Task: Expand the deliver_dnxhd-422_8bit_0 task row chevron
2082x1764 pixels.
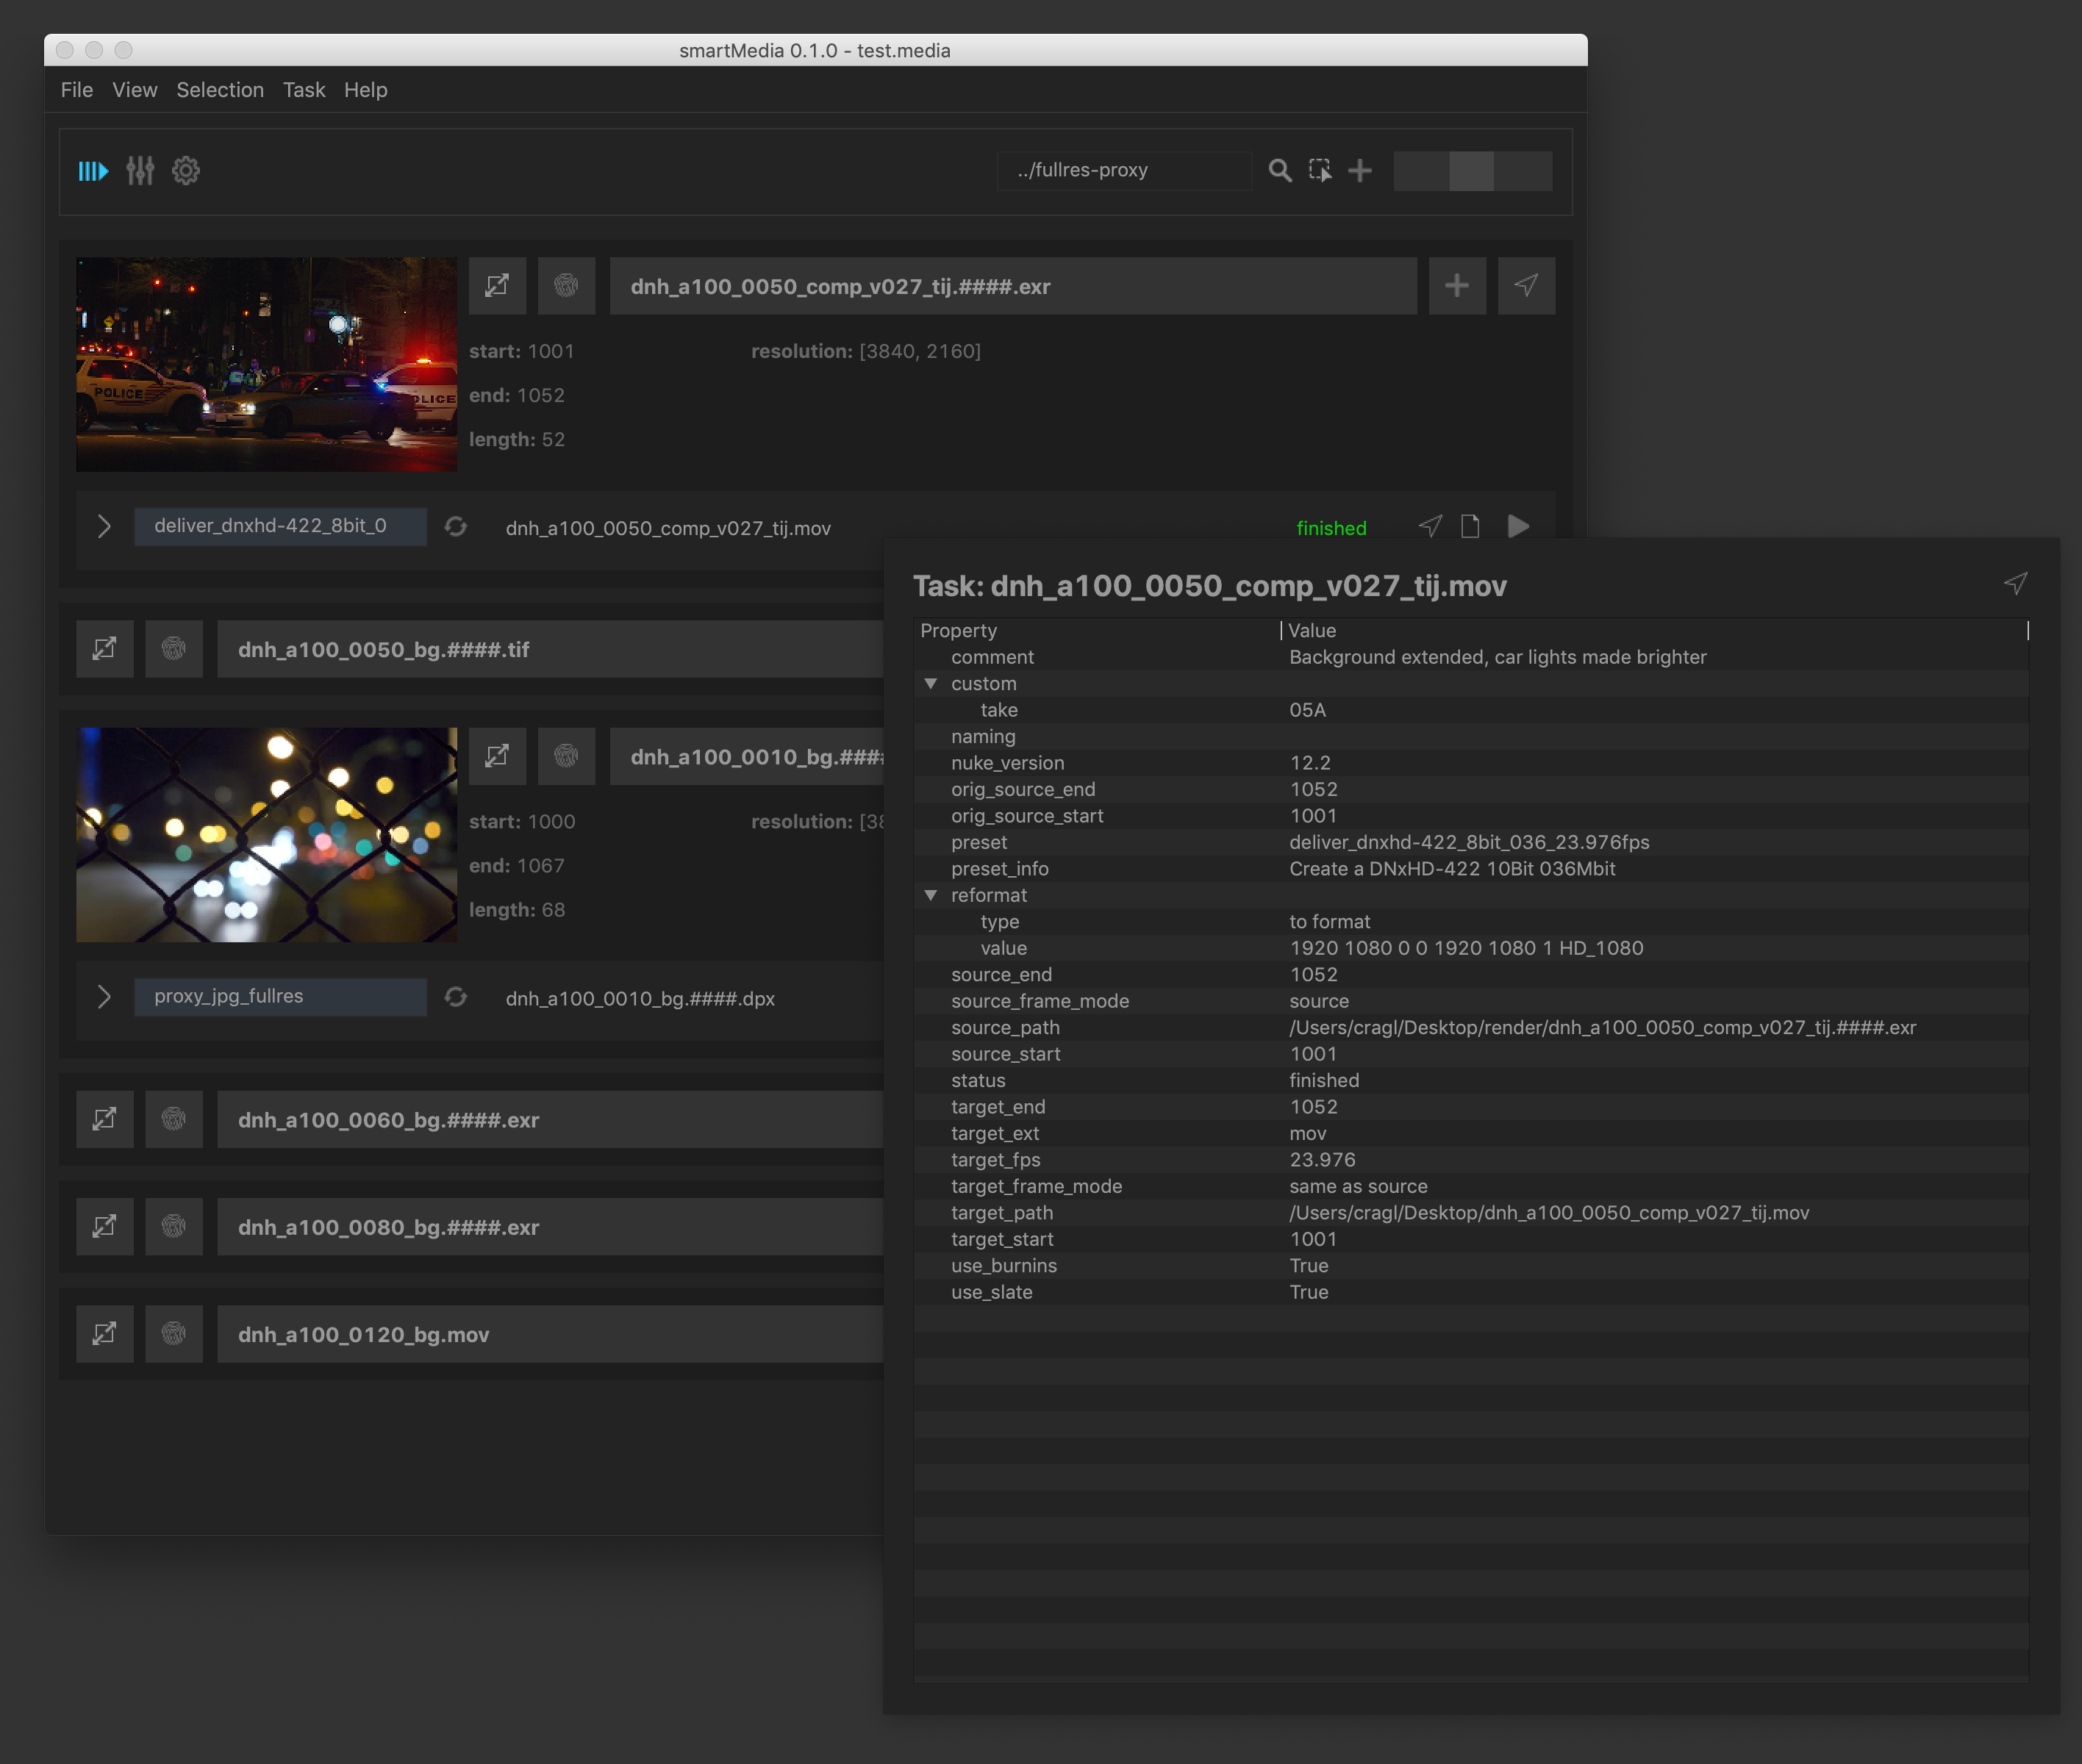Action: pos(104,527)
